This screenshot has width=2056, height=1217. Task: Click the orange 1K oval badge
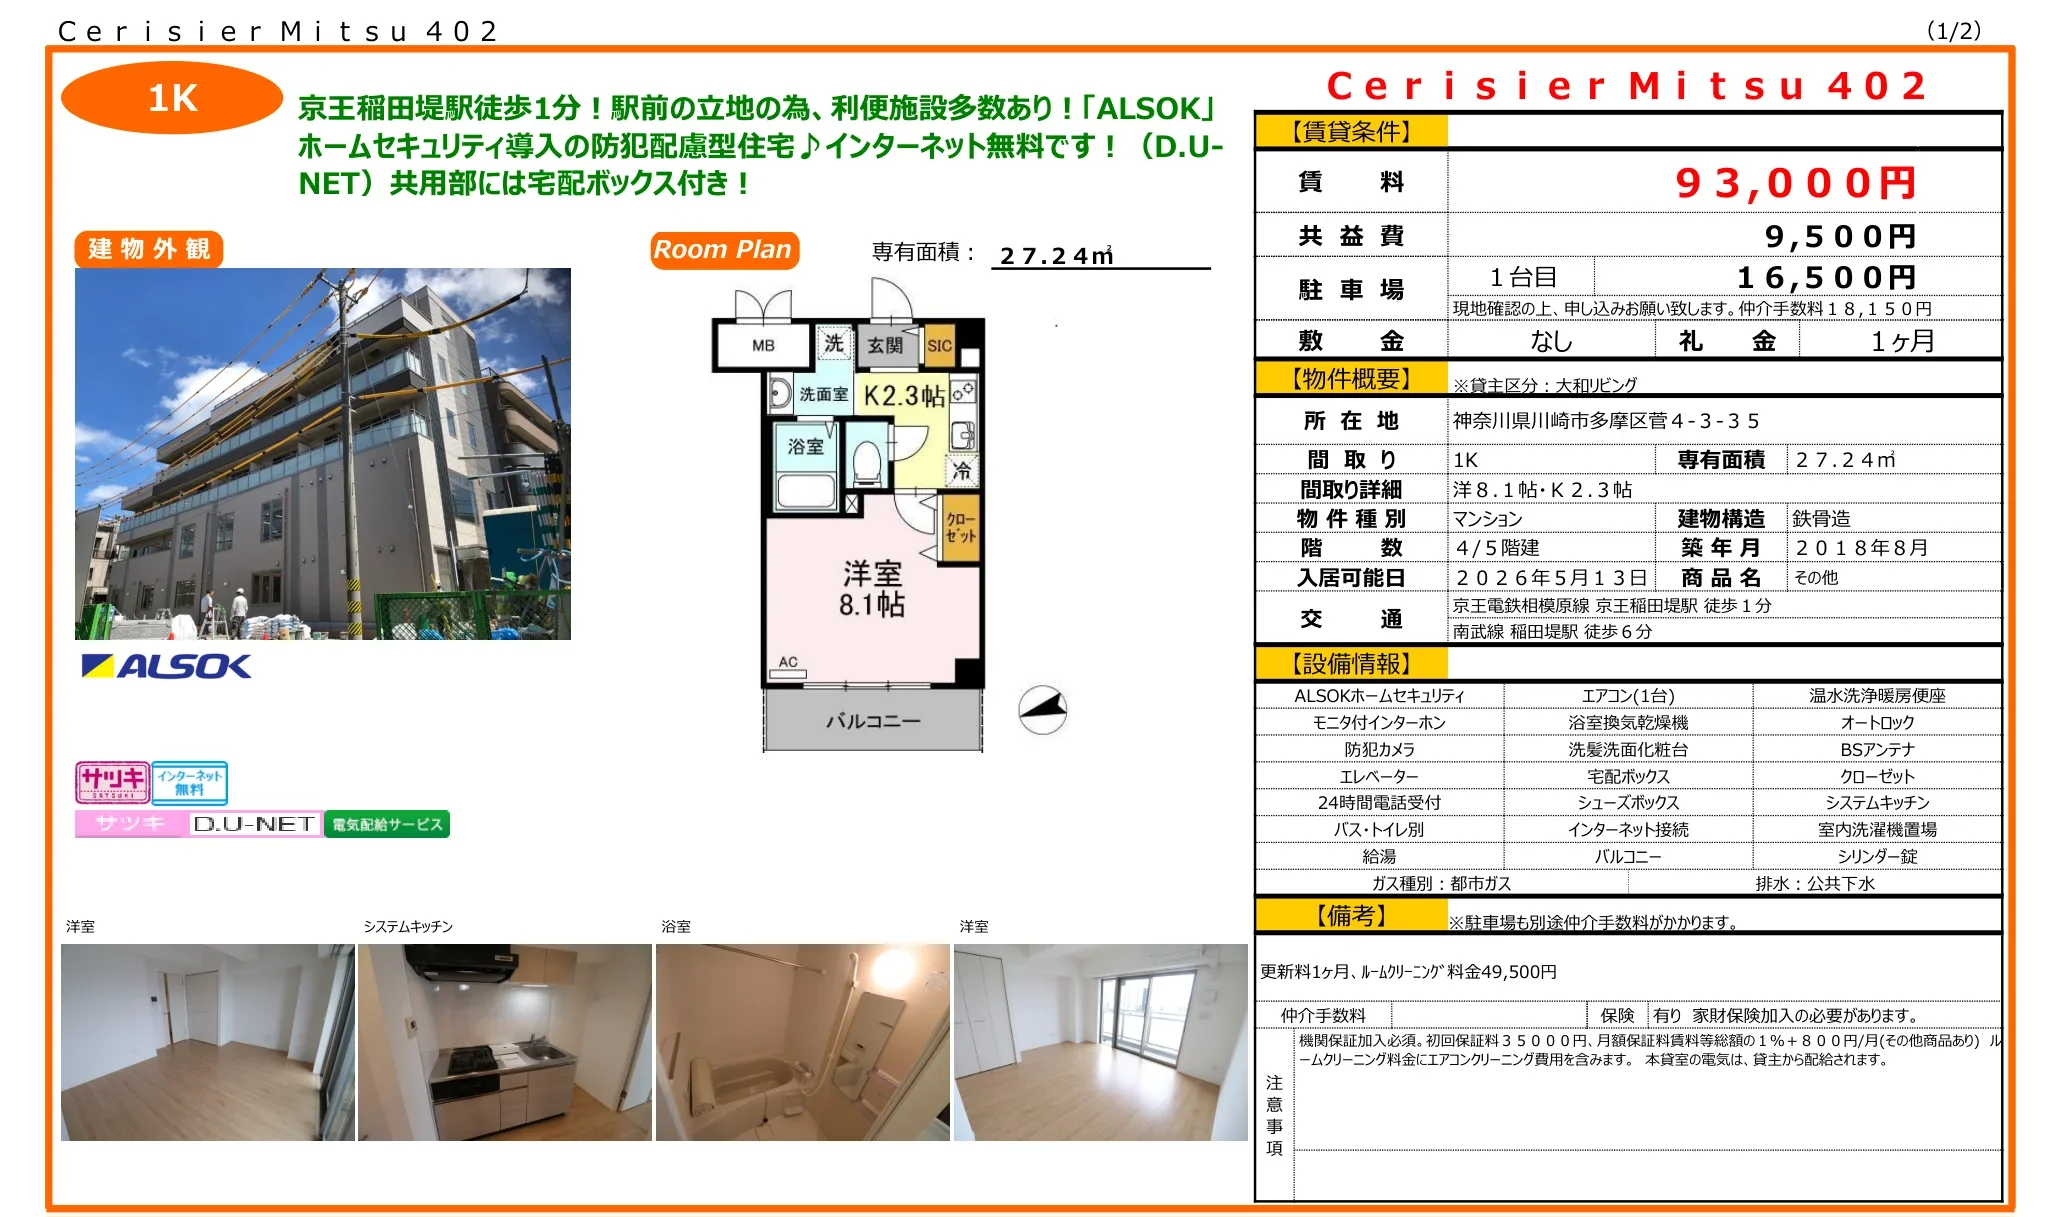(172, 98)
